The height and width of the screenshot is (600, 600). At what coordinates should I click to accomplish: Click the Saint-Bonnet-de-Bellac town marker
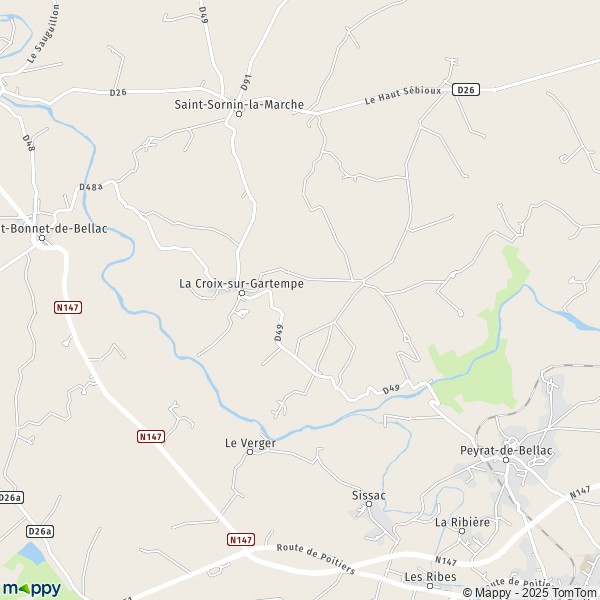click(42, 238)
